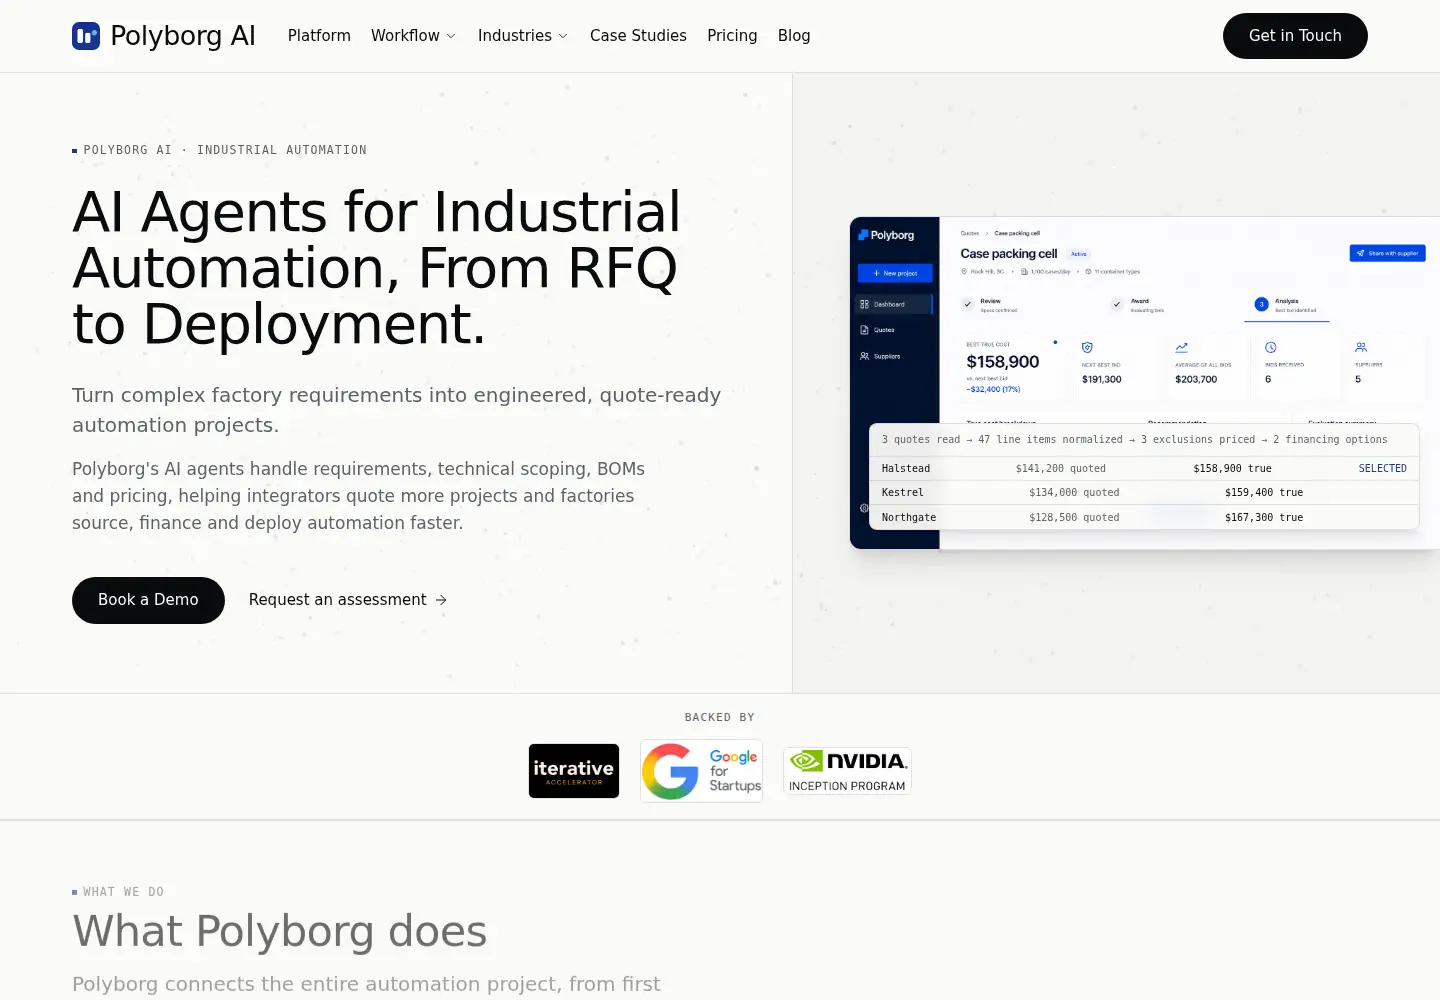Select the Analysis step number 3 circle

(x=1261, y=304)
